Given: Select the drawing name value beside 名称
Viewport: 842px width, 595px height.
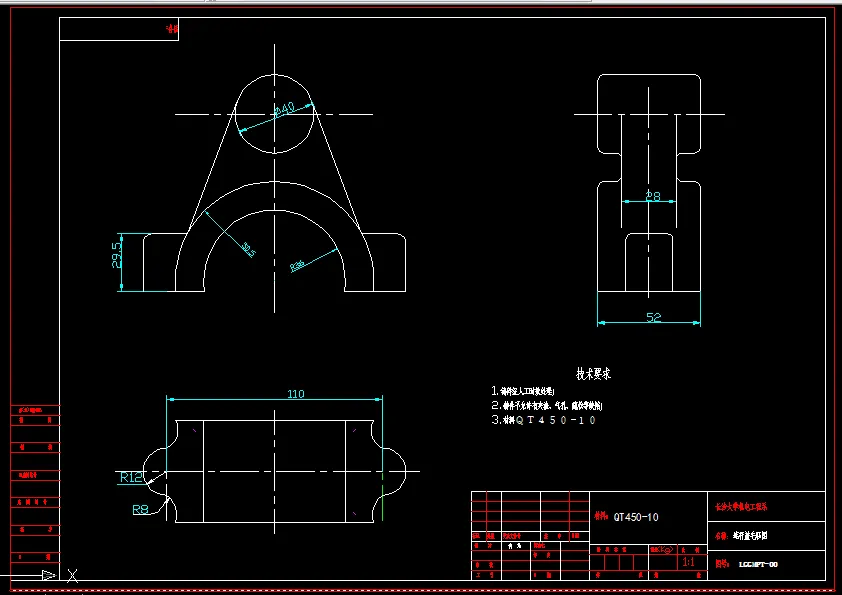Looking at the screenshot, I should click(x=750, y=536).
